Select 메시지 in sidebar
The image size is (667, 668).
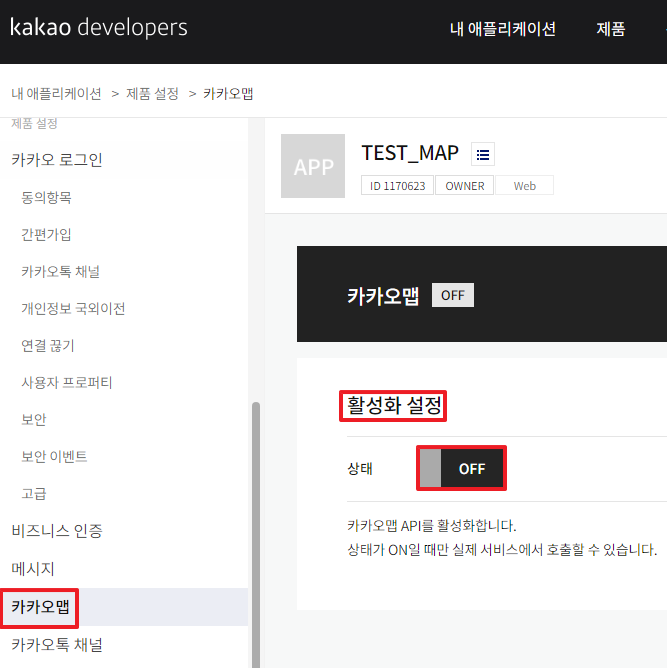pos(33,569)
